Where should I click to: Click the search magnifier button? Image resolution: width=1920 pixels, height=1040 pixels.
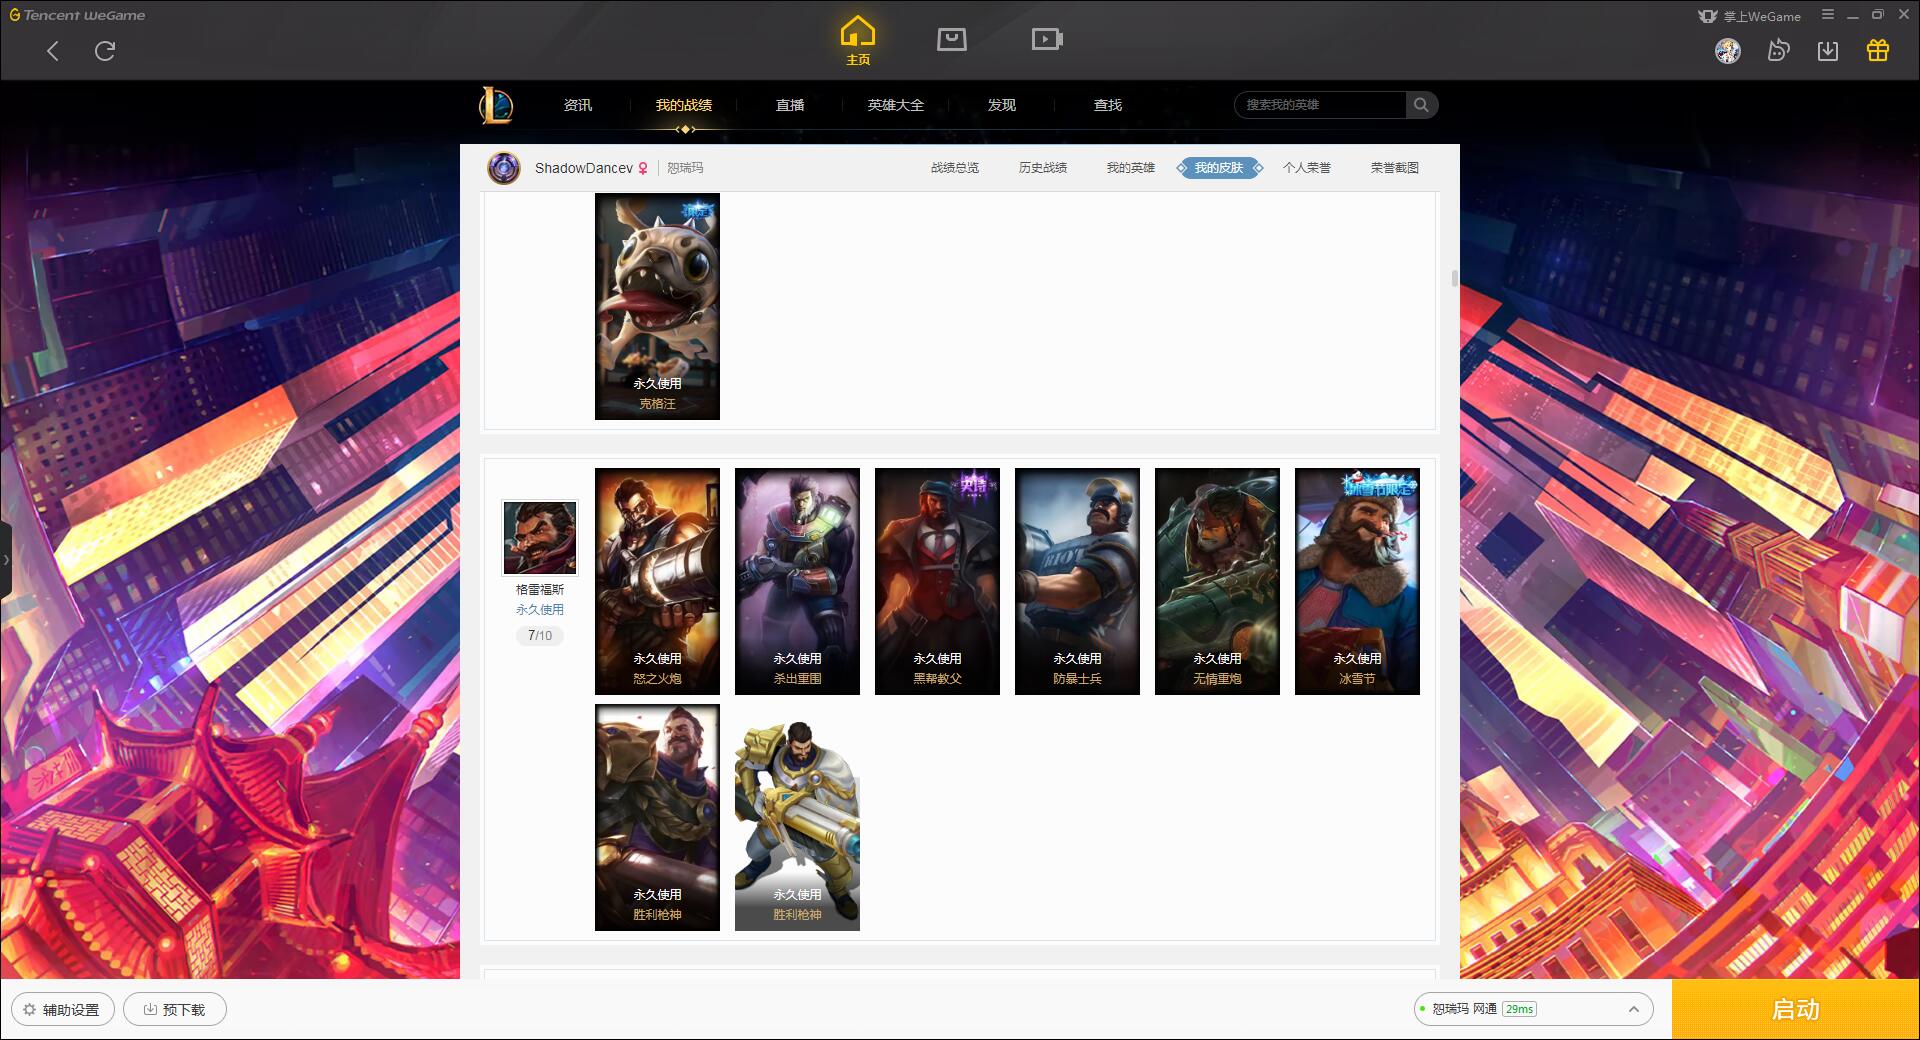[1421, 105]
